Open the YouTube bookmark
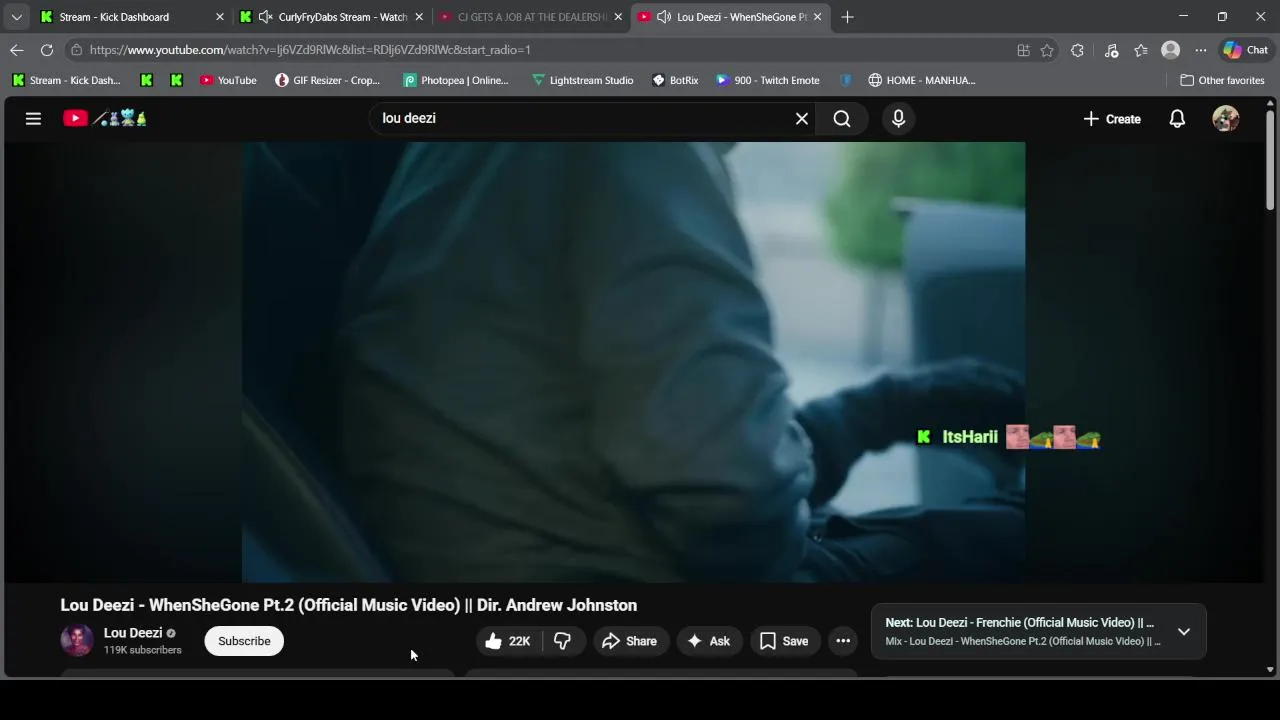 click(228, 80)
